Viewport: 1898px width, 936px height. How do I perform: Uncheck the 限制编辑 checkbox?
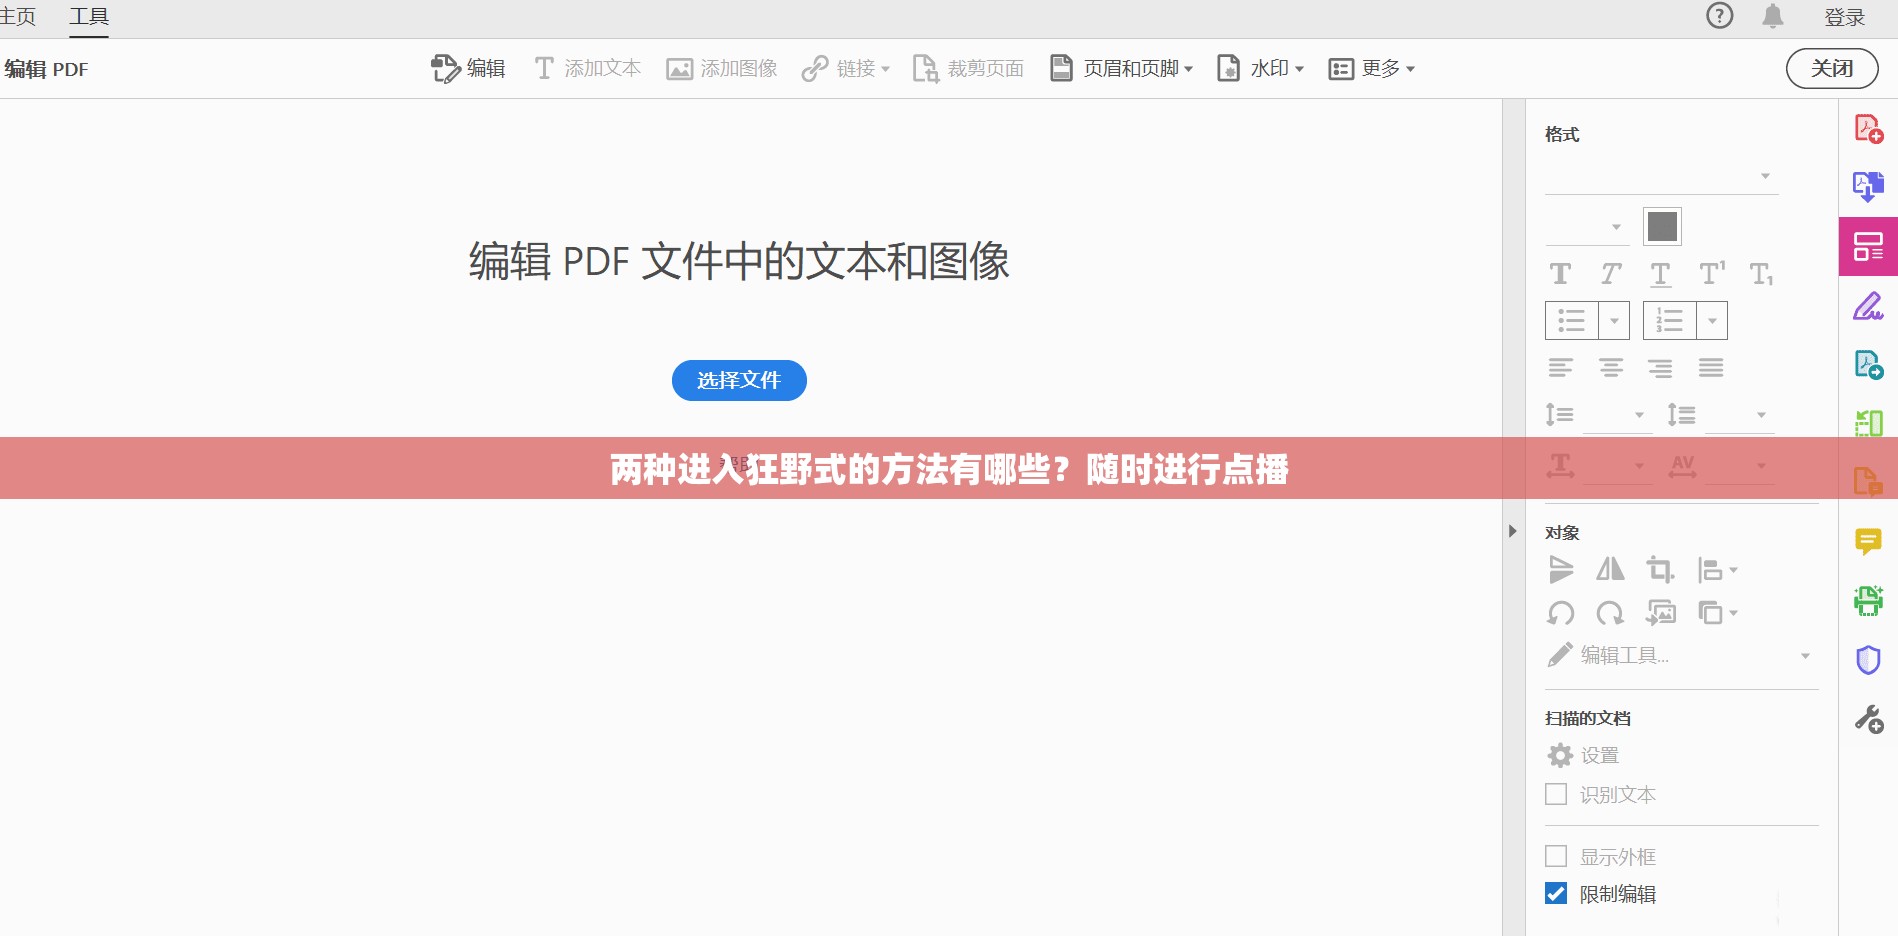(1556, 893)
